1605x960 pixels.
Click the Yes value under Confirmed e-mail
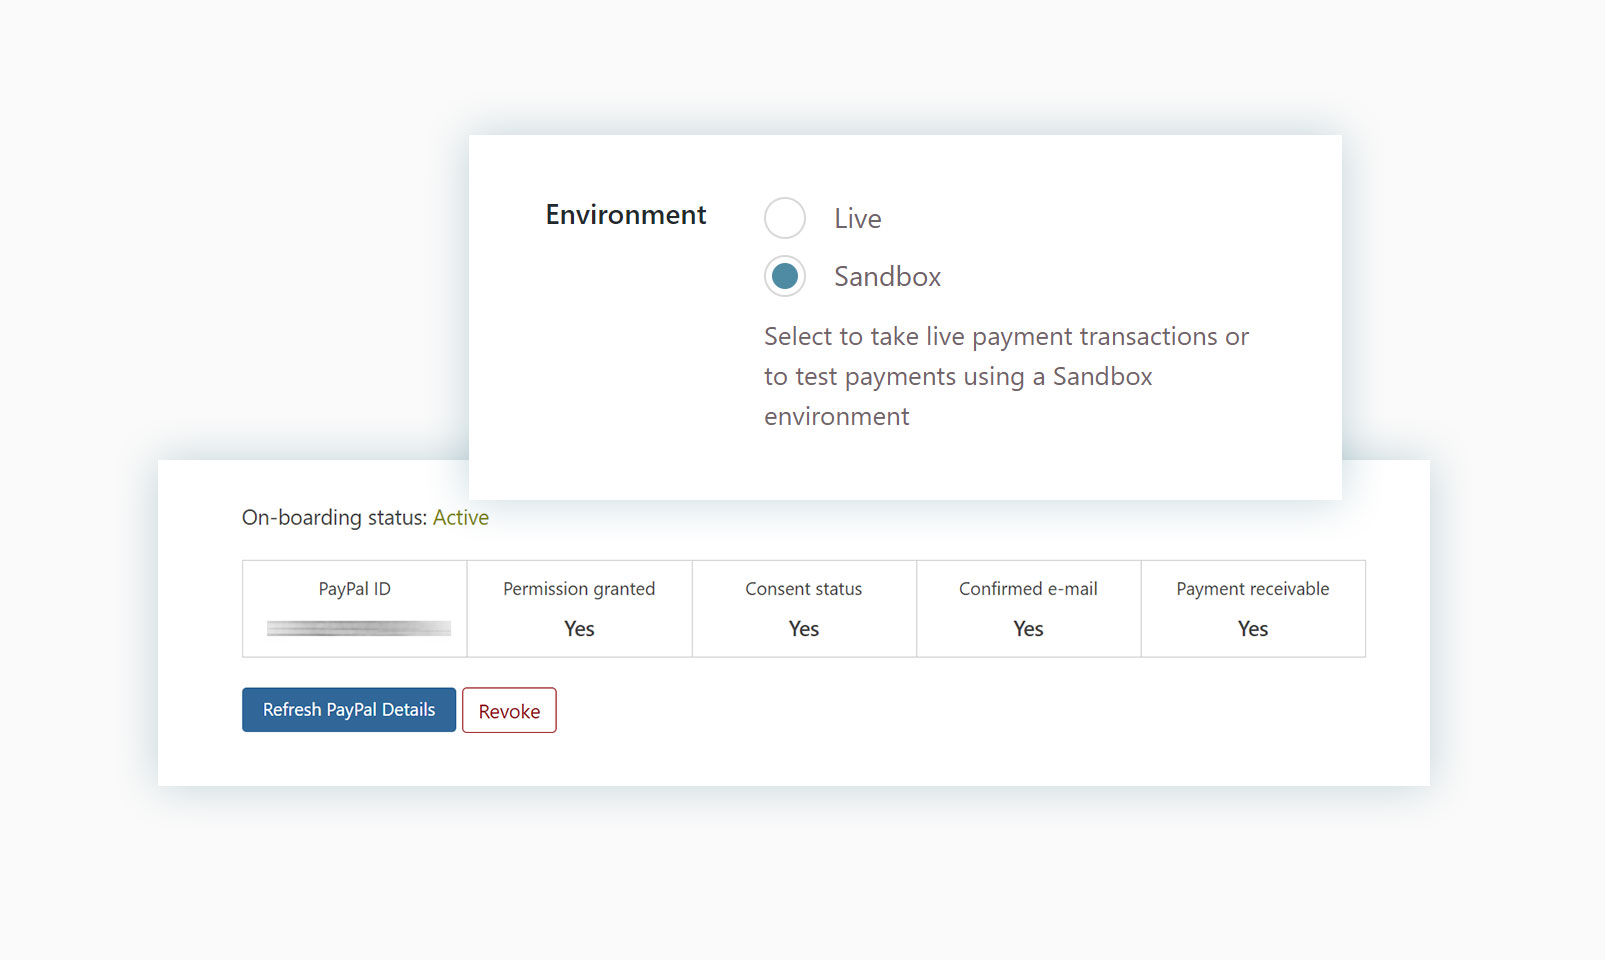click(1028, 629)
